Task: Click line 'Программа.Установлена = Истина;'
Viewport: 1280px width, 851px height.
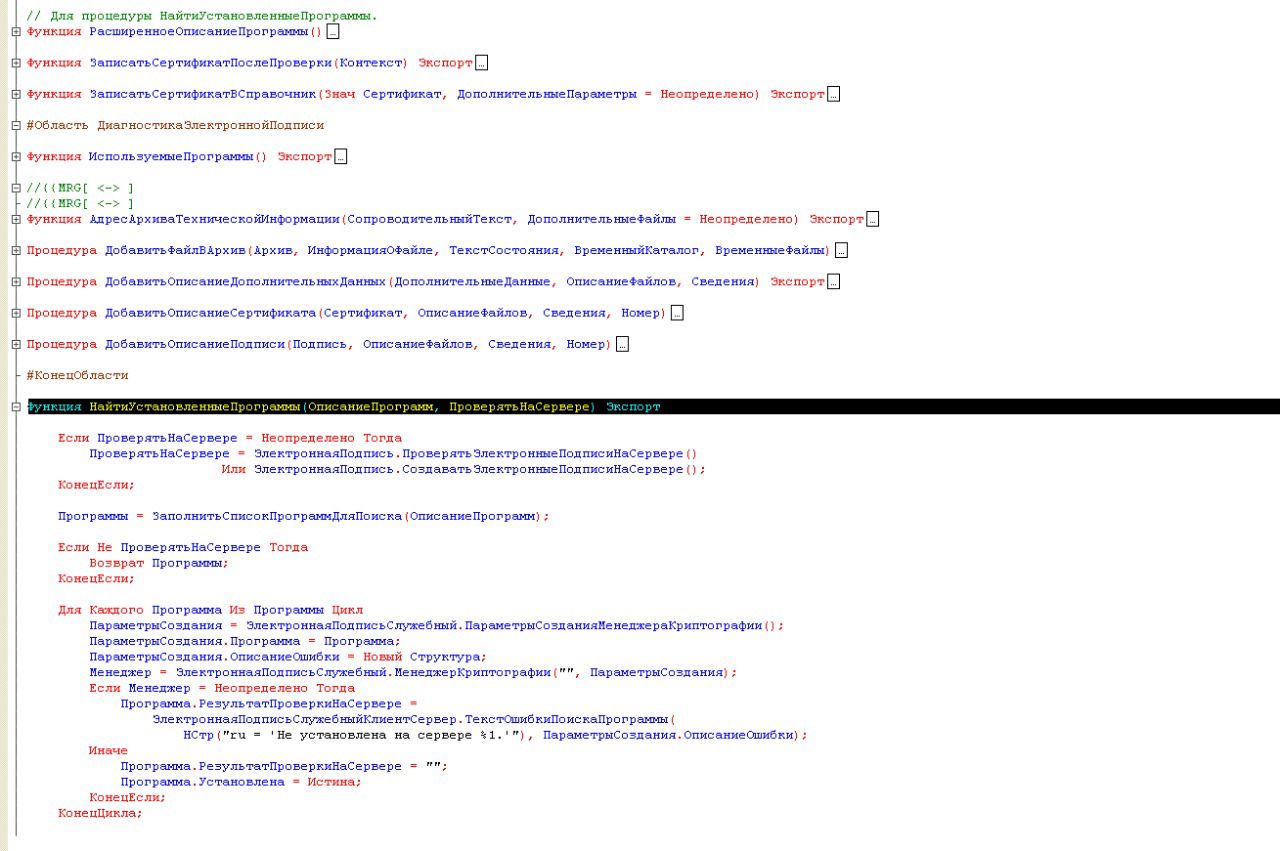Action: coord(241,782)
